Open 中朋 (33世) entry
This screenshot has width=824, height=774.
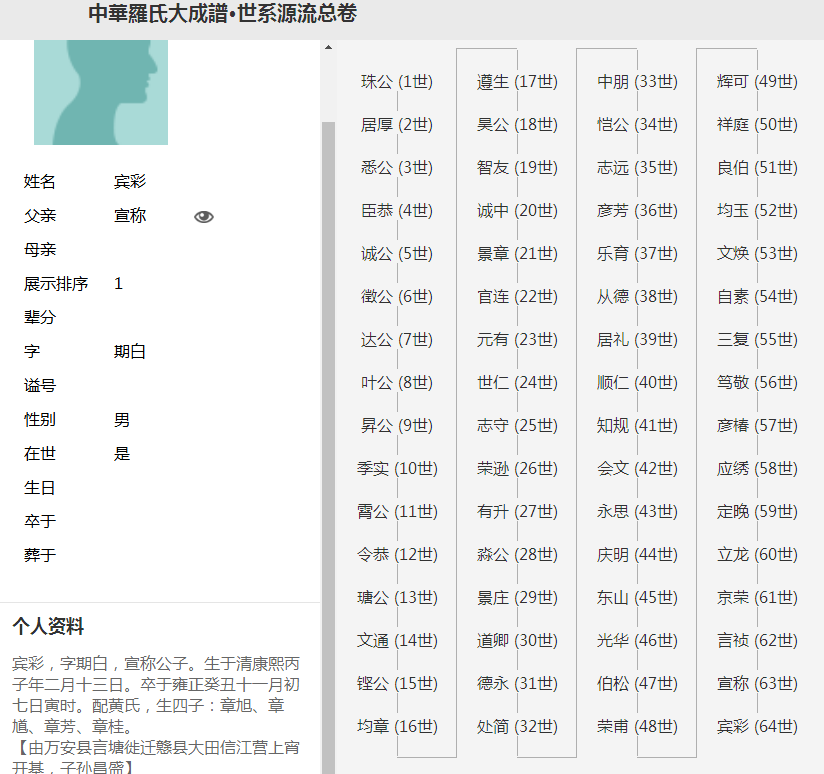click(x=637, y=82)
